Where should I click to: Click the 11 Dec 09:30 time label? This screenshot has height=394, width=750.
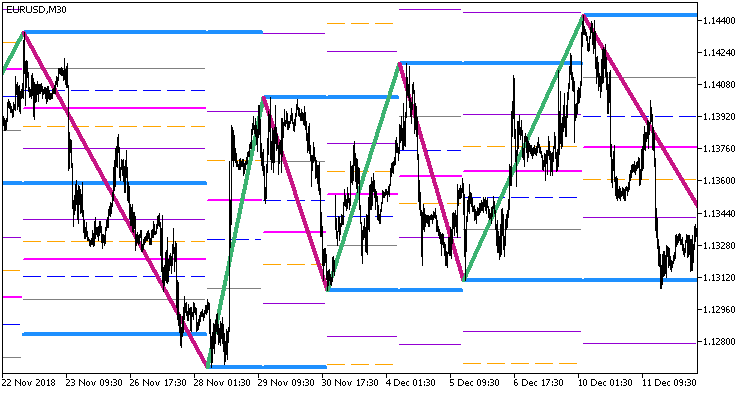(x=669, y=383)
